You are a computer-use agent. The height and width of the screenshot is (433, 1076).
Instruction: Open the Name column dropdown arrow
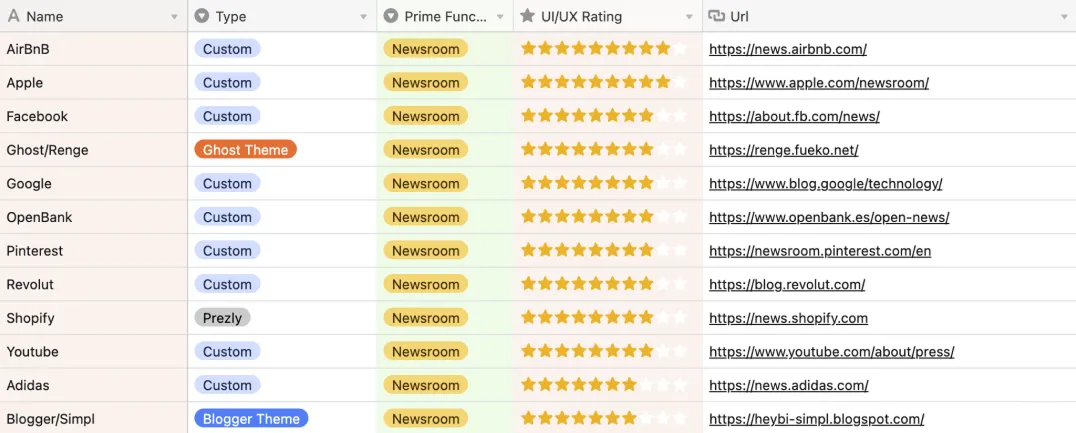[x=174, y=17]
